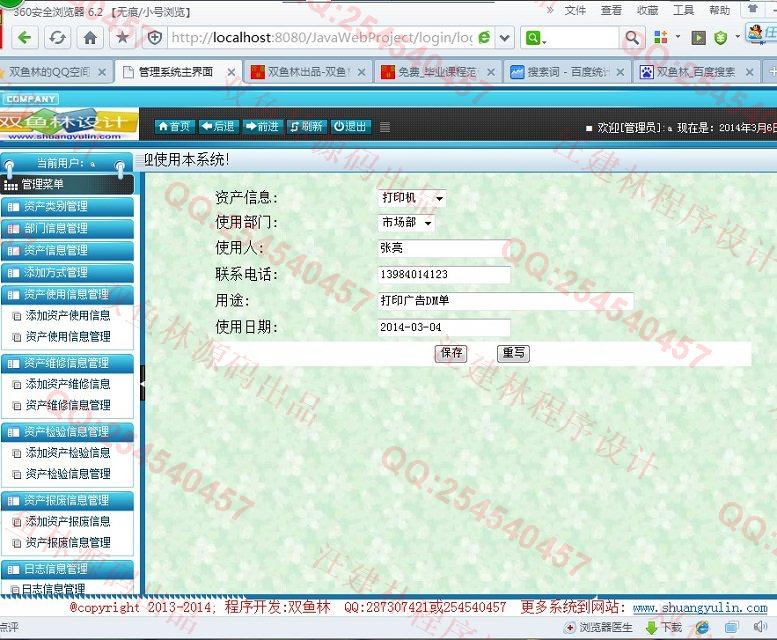The image size is (777, 640).
Task: Reload the page with the refresh icon
Action: click(57, 38)
